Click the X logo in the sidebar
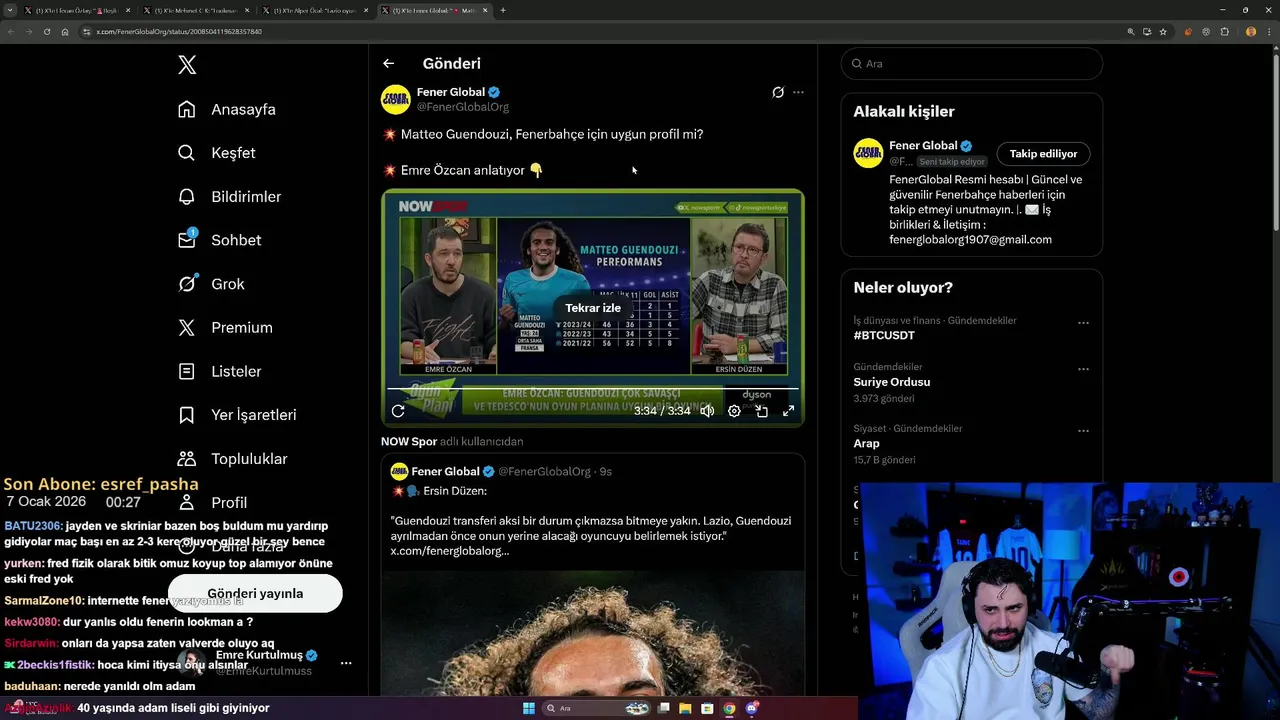Viewport: 1280px width, 720px height. point(187,65)
